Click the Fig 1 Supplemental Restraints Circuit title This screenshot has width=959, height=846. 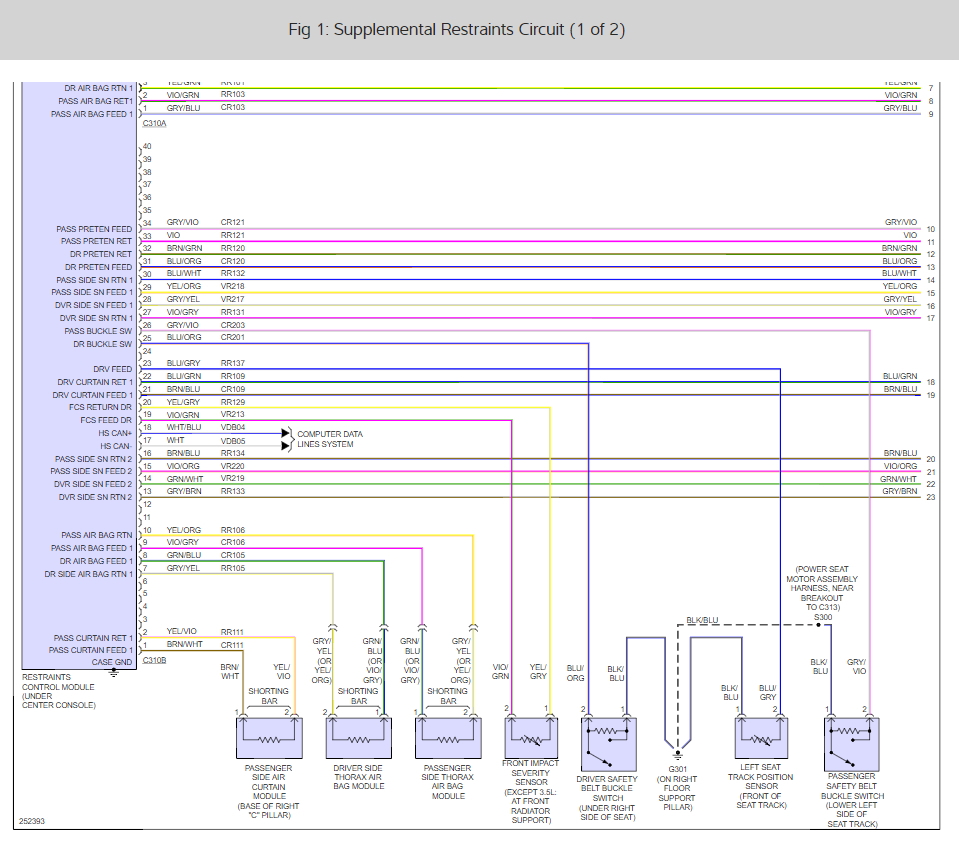456,29
